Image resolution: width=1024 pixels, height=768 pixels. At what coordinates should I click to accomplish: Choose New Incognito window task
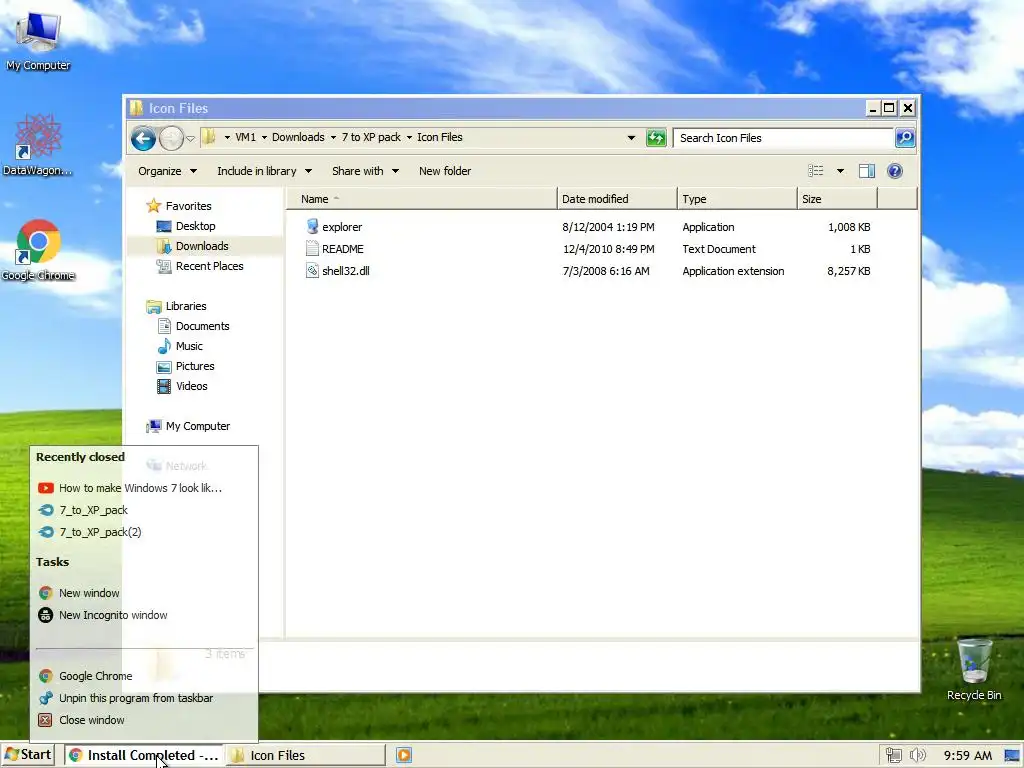click(144, 615)
